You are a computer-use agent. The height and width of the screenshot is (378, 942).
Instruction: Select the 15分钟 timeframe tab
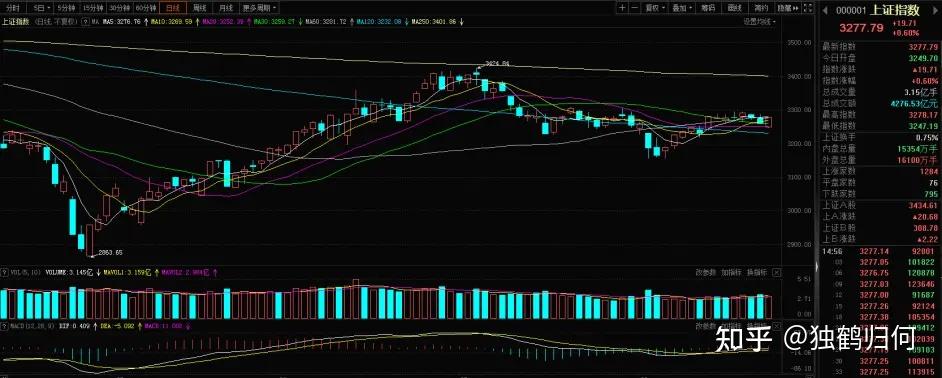click(93, 8)
